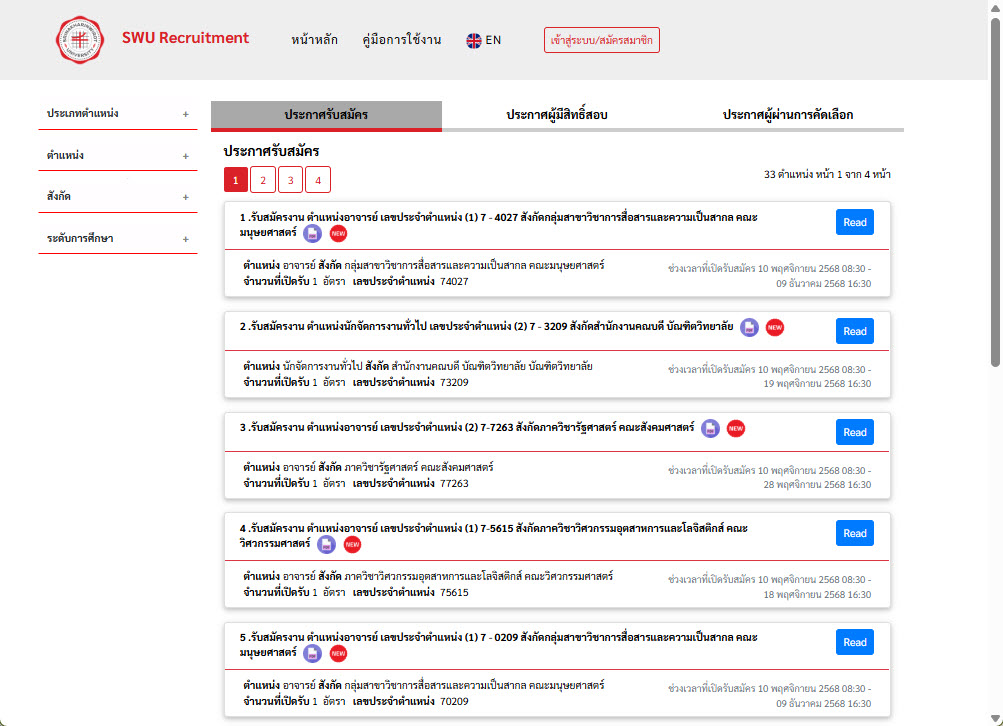Open the purple document icon for listing 1
This screenshot has height=726, width=1003.
pyautogui.click(x=312, y=233)
